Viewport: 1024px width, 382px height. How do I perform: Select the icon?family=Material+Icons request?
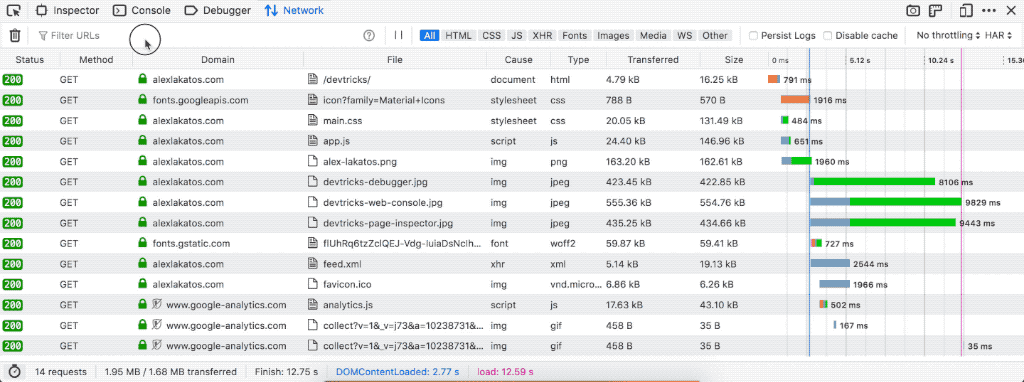(512, 100)
